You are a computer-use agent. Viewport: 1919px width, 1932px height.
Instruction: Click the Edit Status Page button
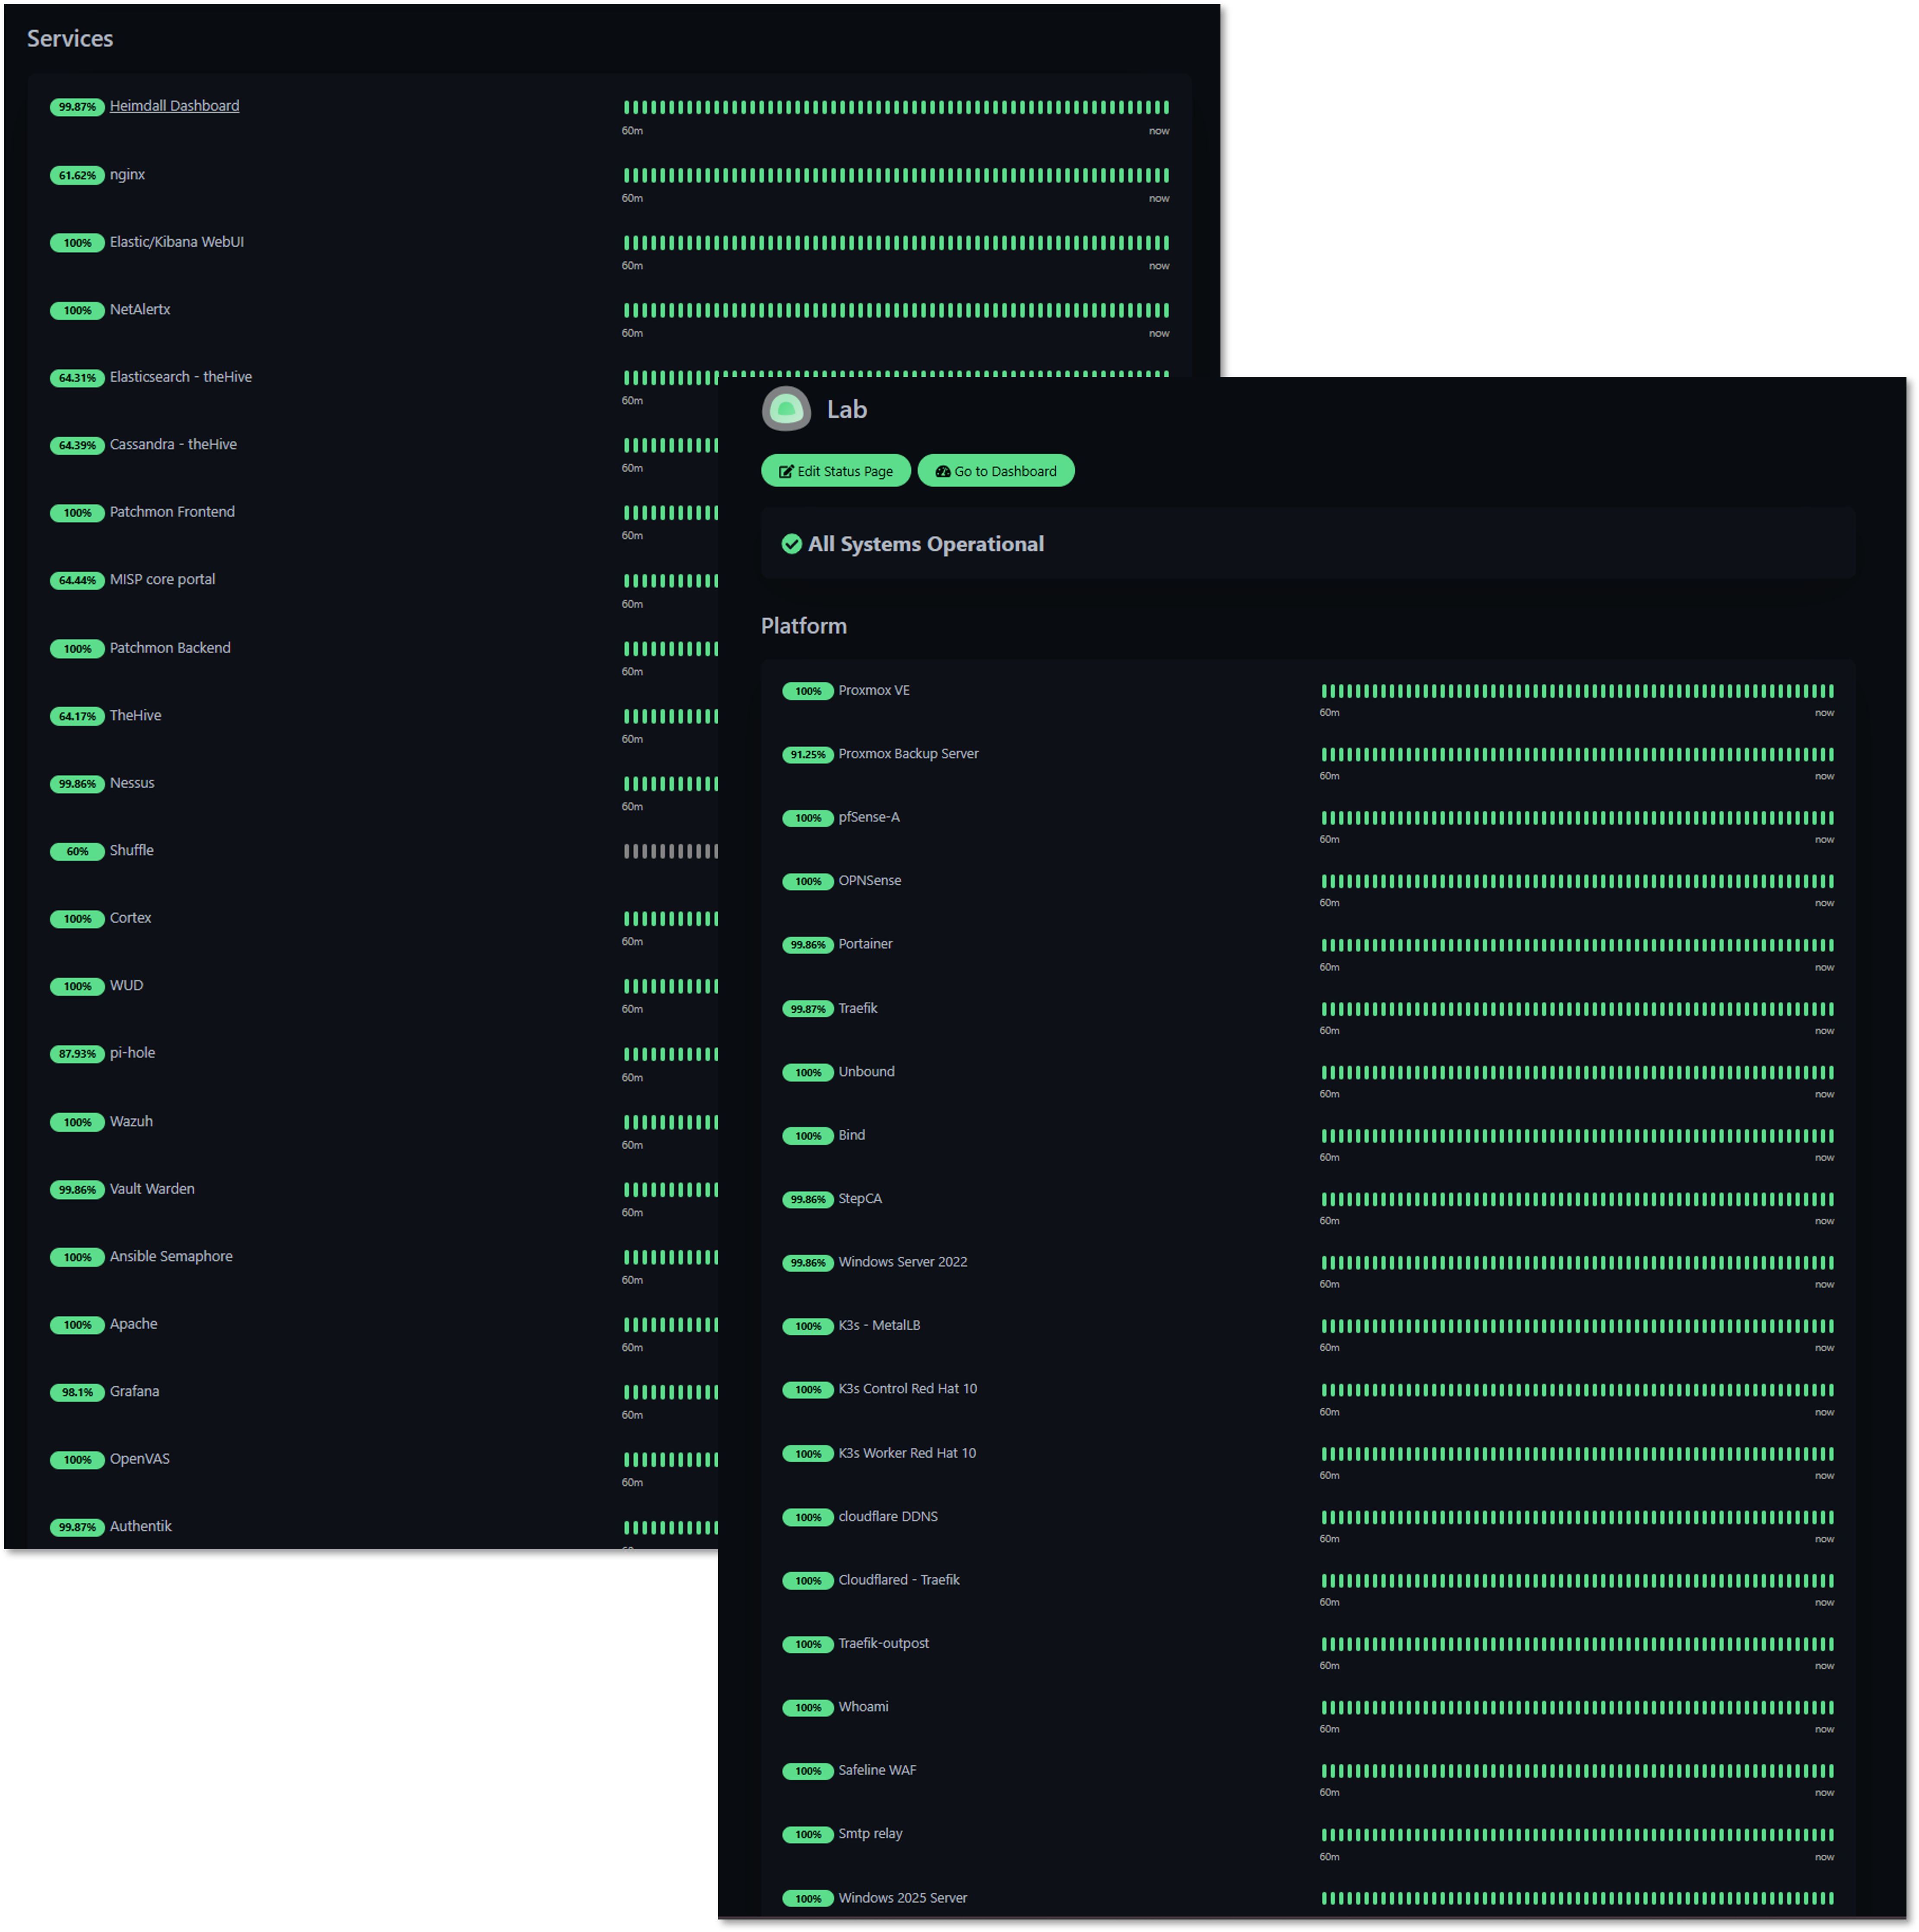point(835,470)
